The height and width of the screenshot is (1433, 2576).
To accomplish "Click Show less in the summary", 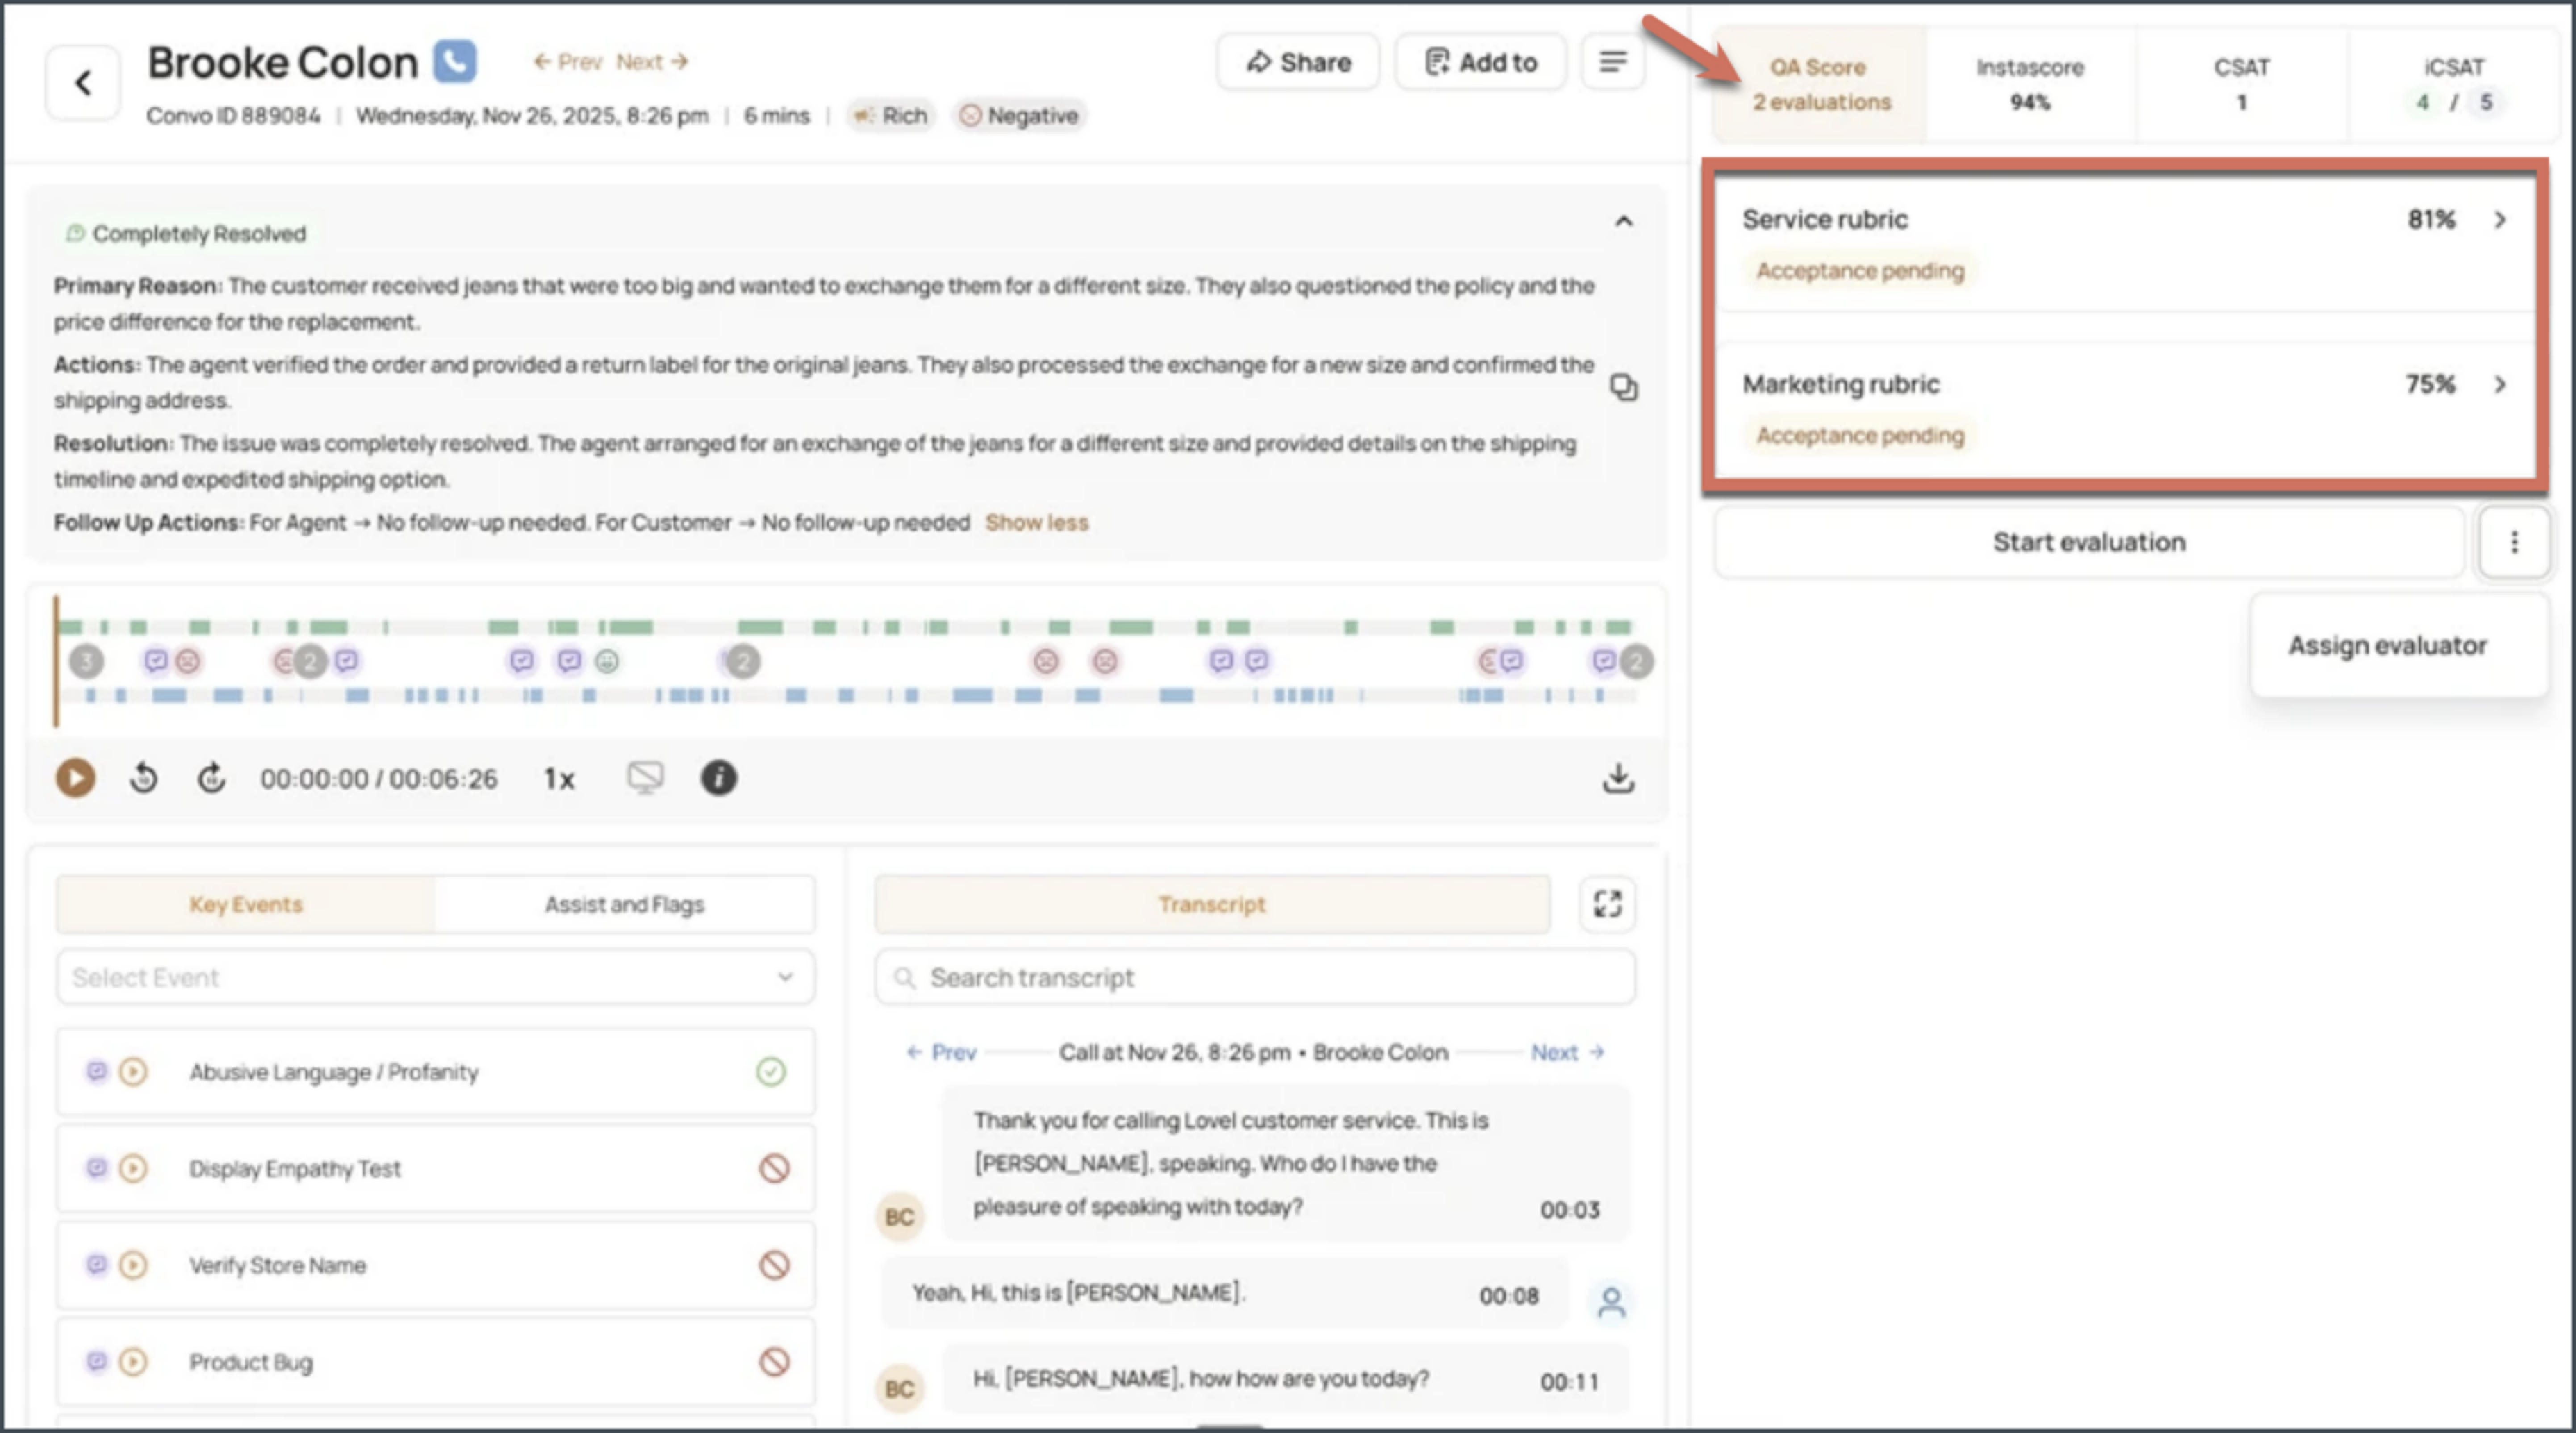I will 1036,522.
